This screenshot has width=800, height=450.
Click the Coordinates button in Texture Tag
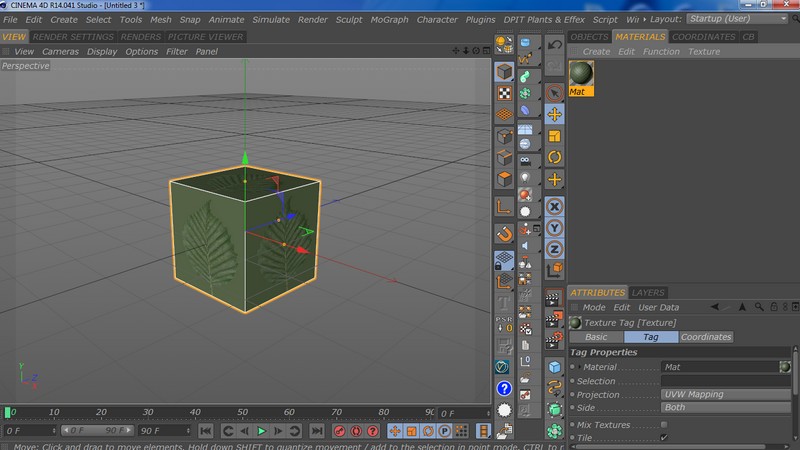[x=706, y=337]
